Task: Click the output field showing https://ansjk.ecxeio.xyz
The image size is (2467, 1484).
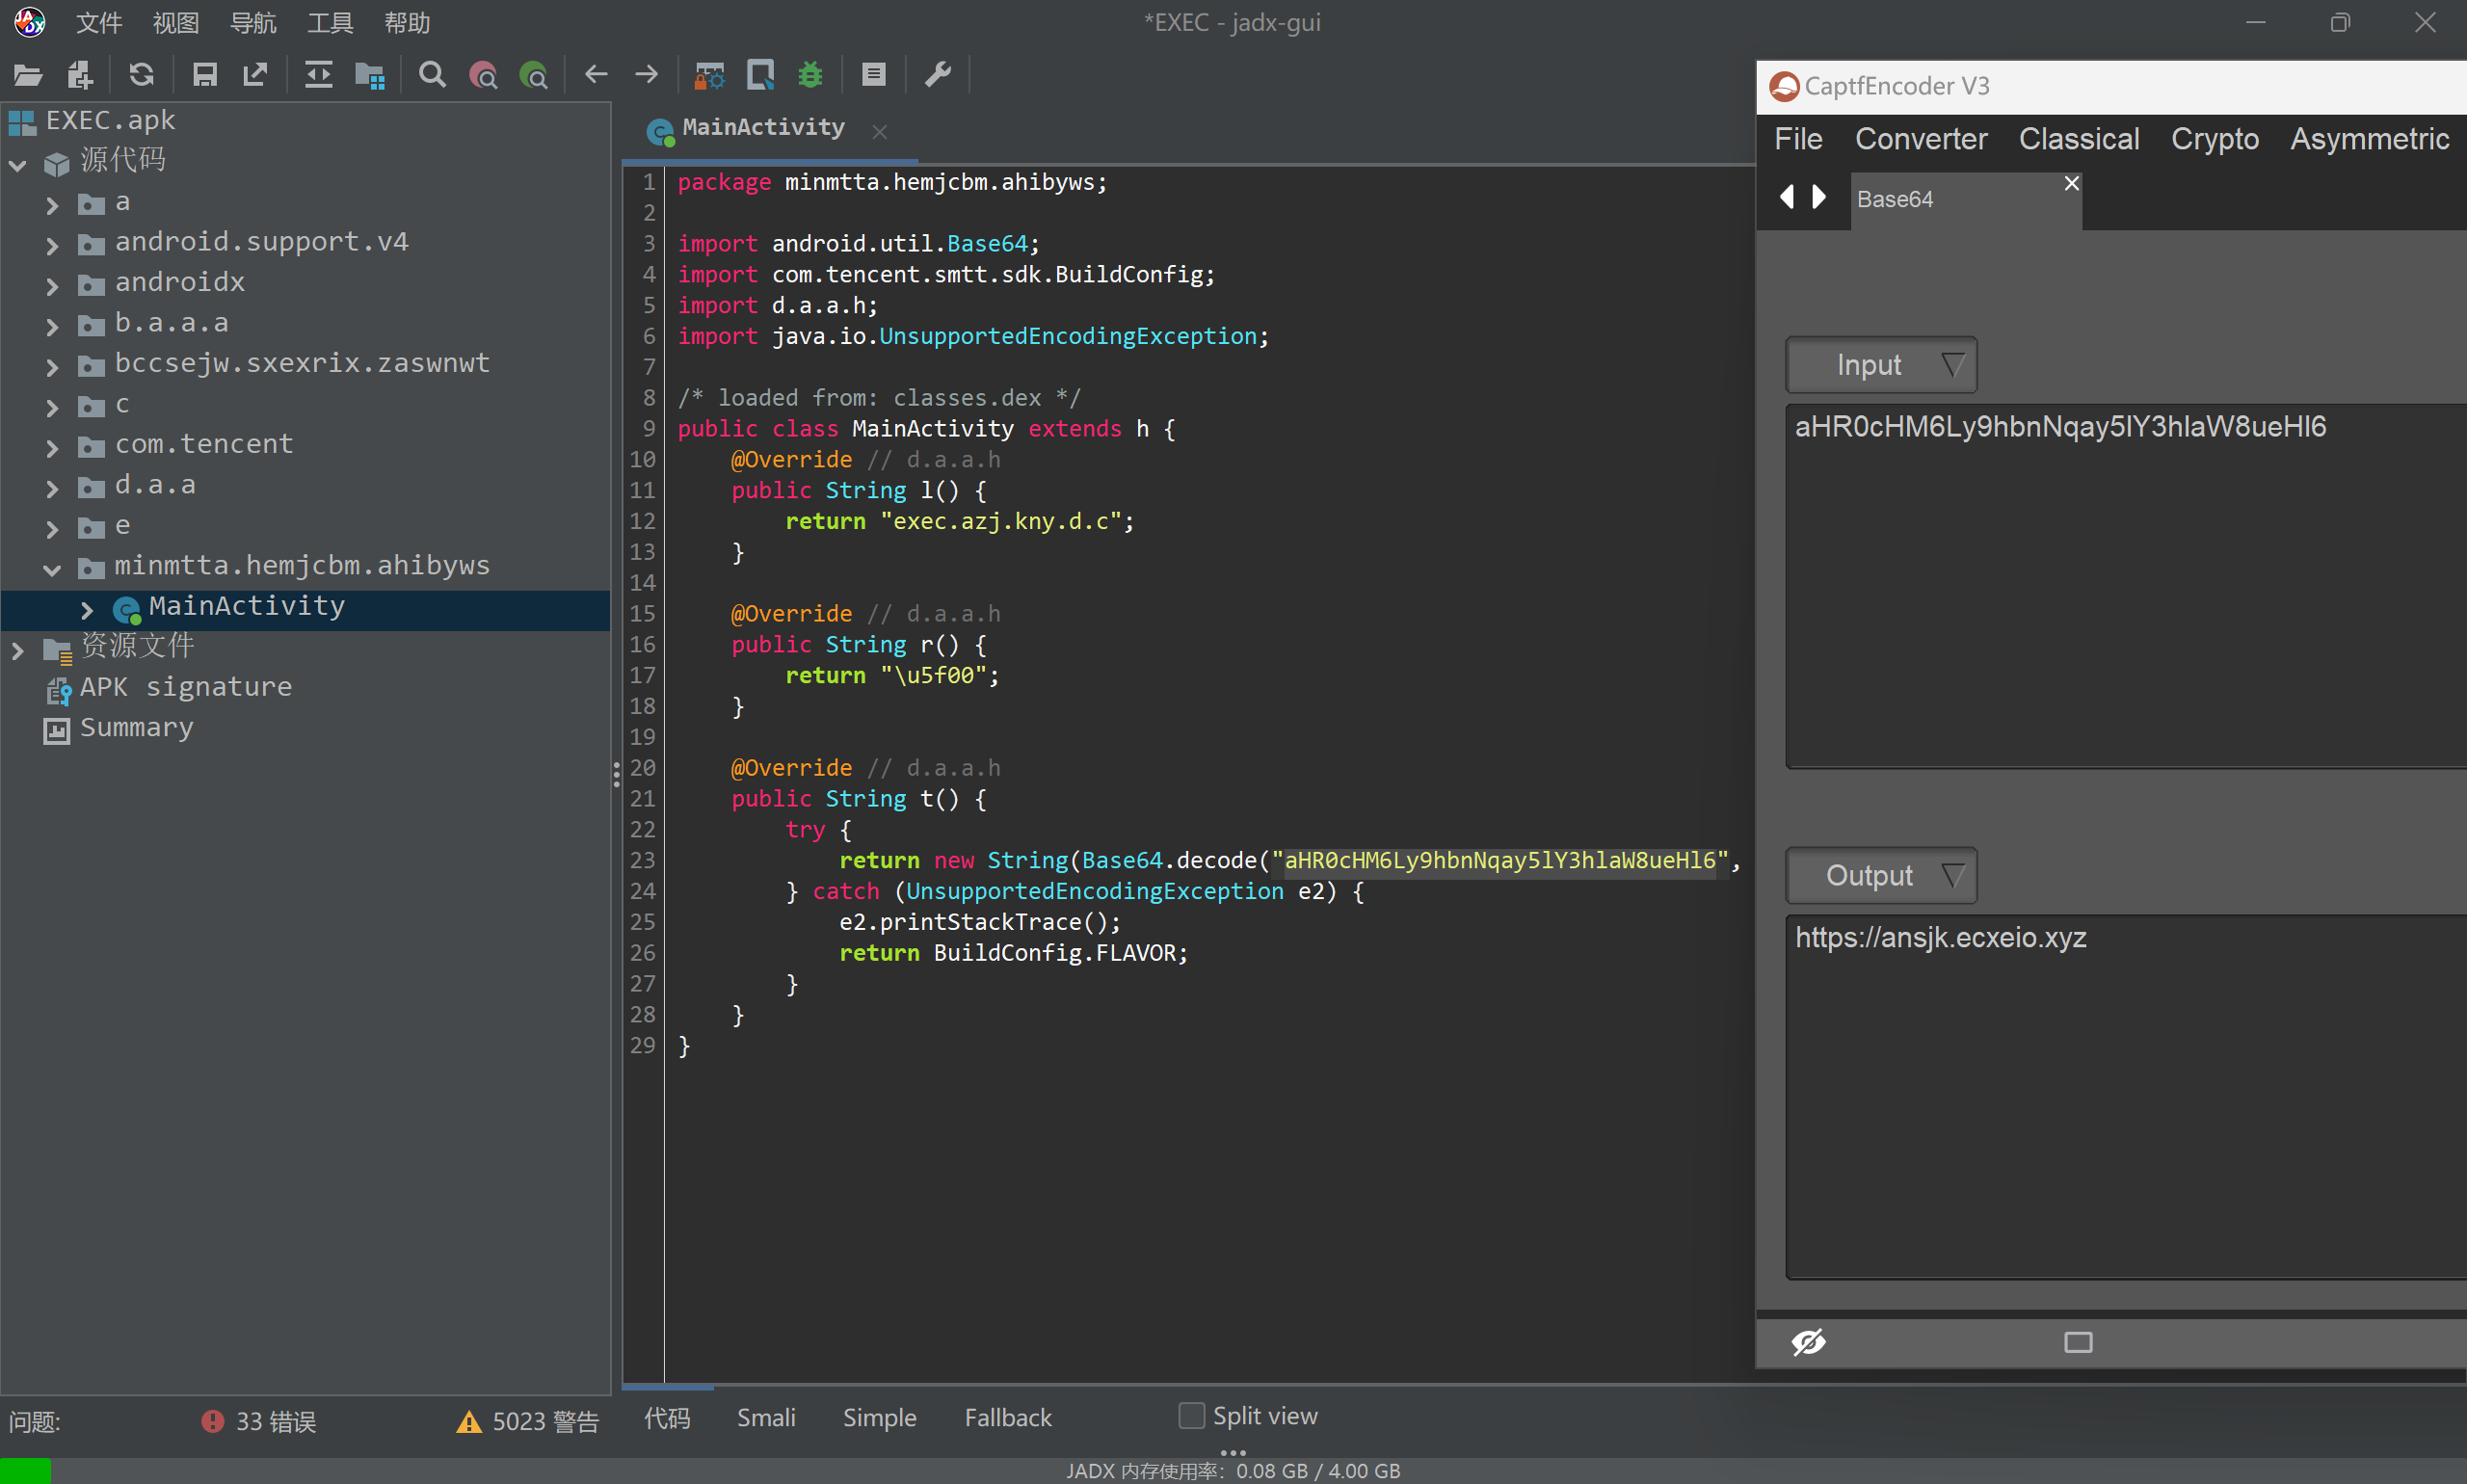Action: 2126,1096
